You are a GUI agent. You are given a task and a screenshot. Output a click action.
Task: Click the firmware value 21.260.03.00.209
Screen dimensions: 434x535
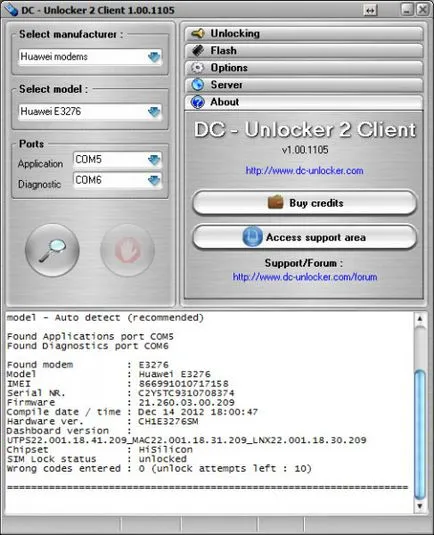(186, 403)
